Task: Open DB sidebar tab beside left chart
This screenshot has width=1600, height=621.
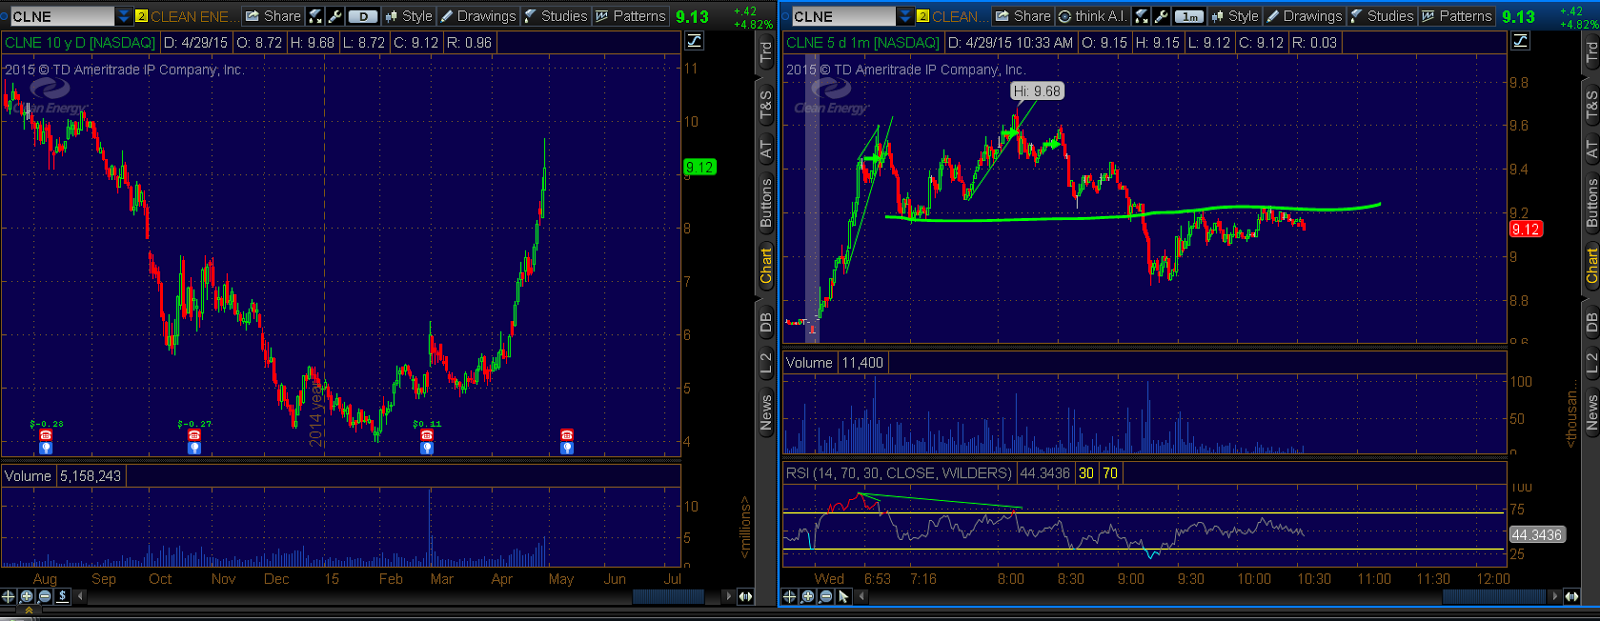Action: 766,322
